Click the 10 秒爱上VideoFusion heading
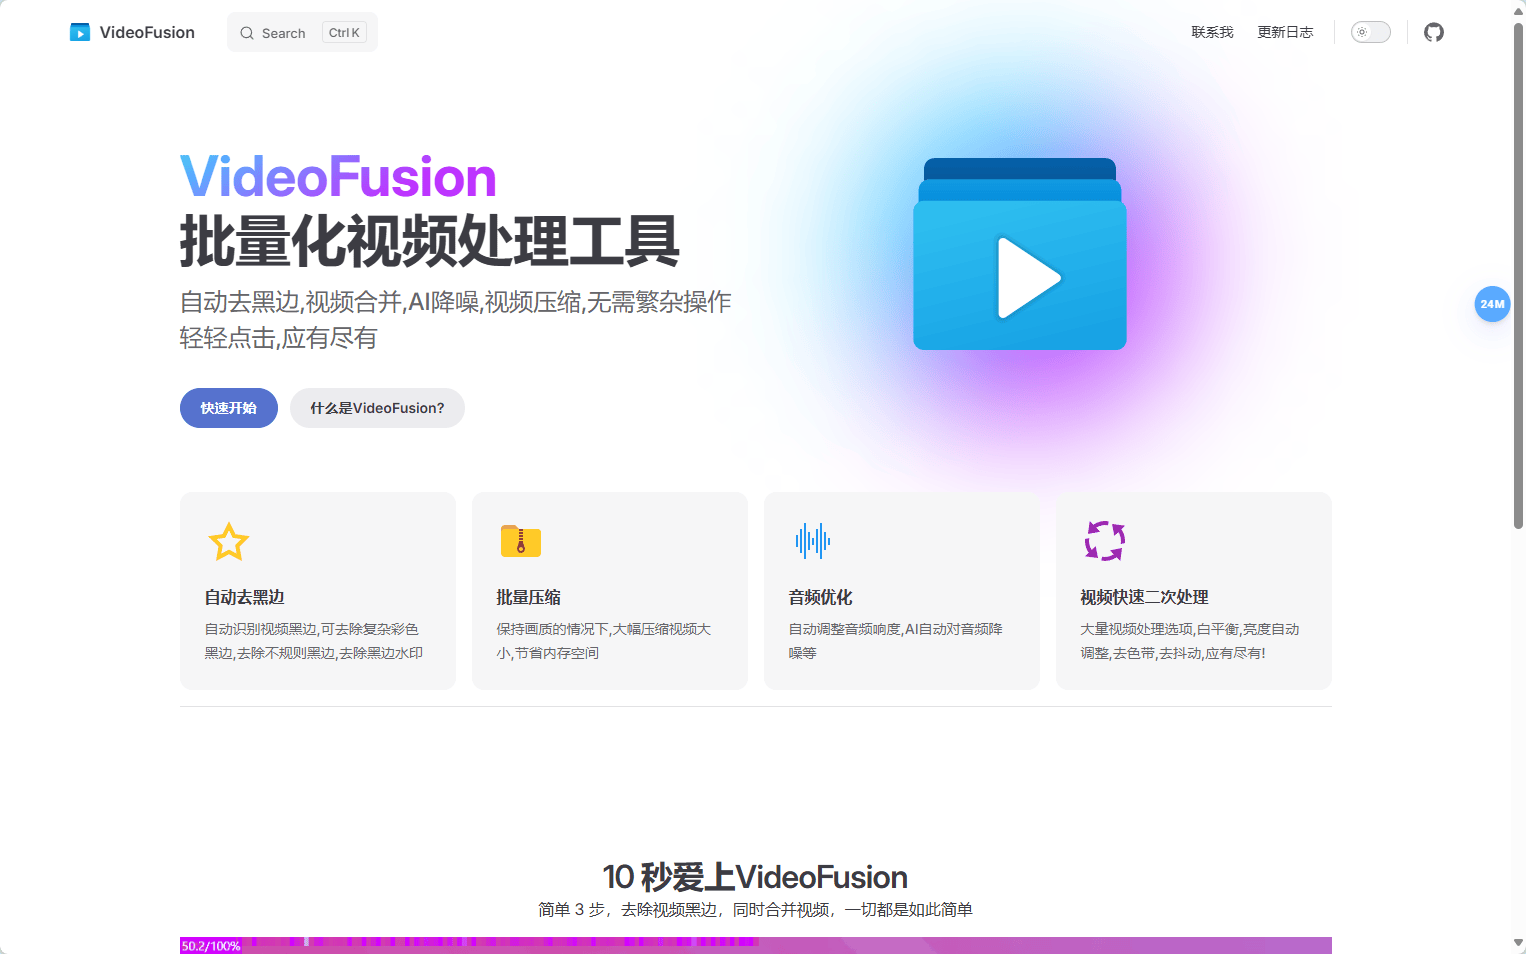1526x954 pixels. coord(755,877)
